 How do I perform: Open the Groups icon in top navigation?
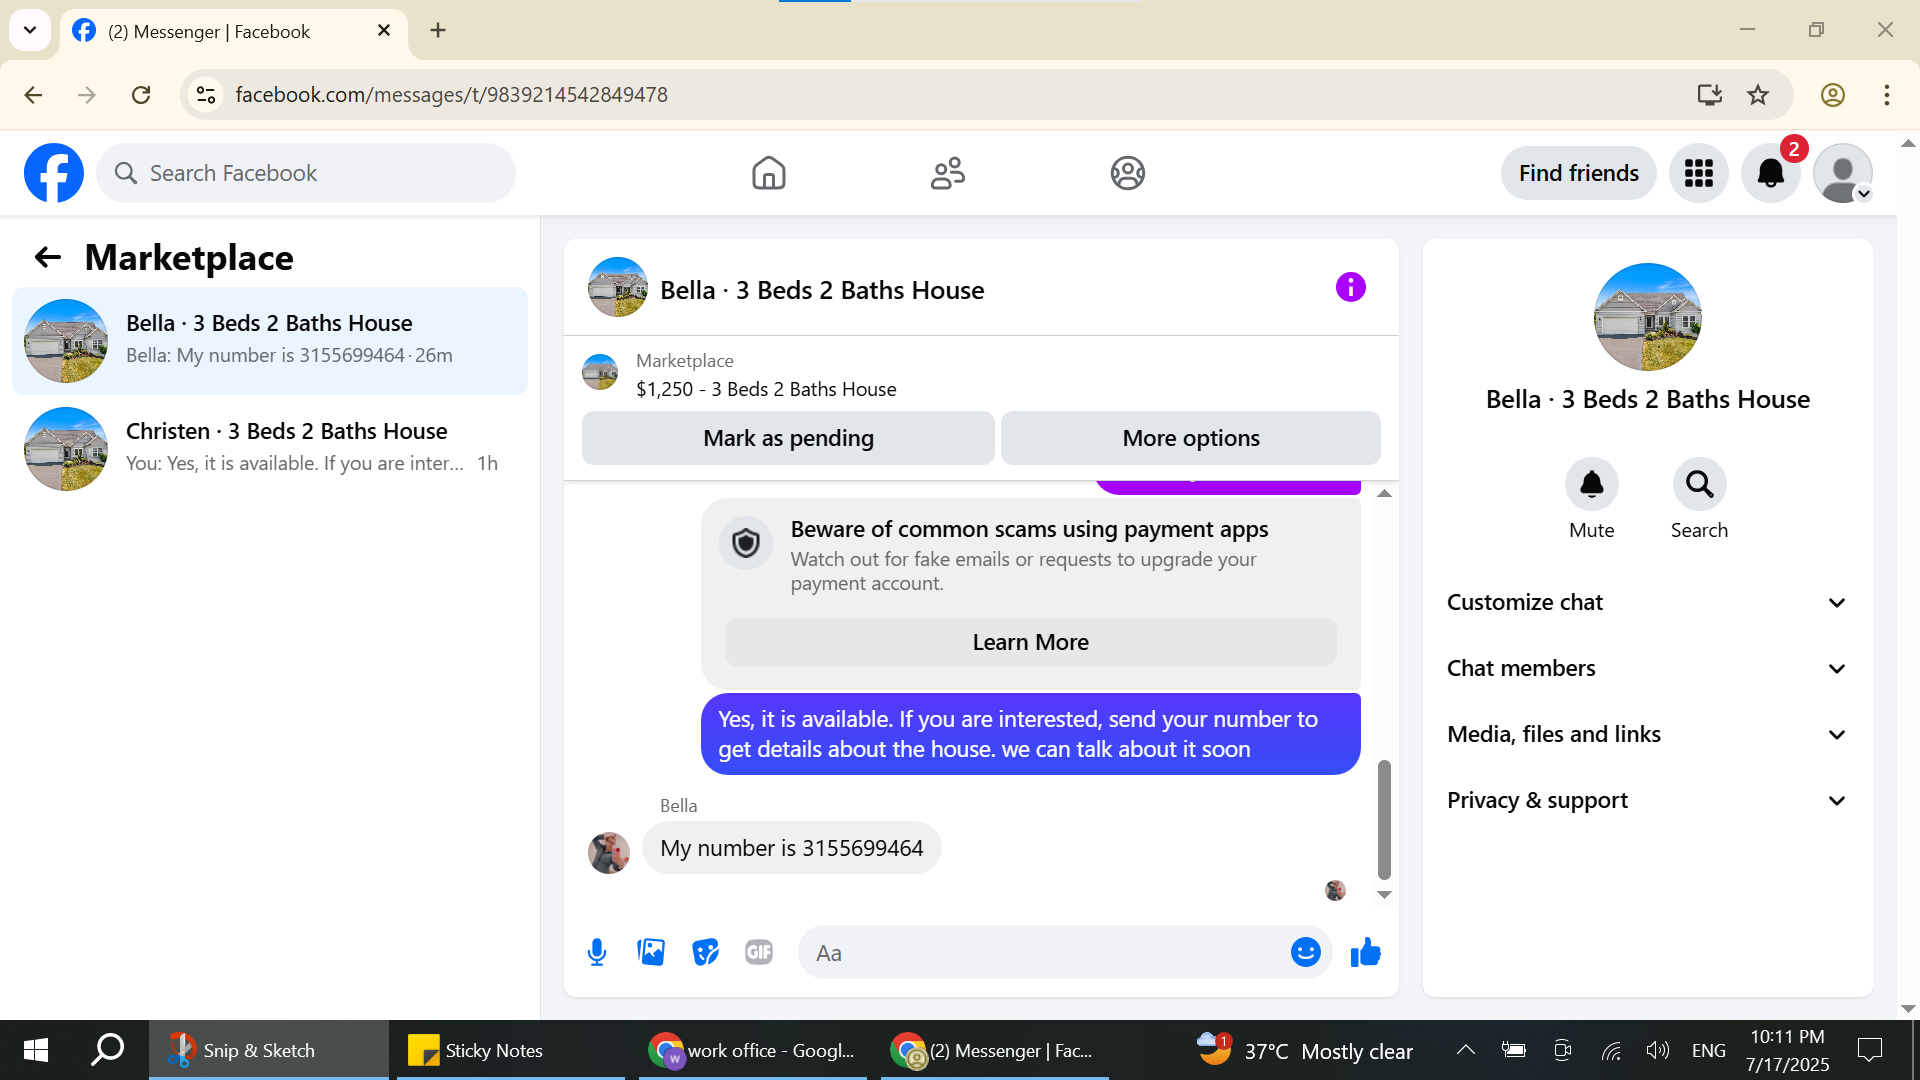coord(1127,173)
